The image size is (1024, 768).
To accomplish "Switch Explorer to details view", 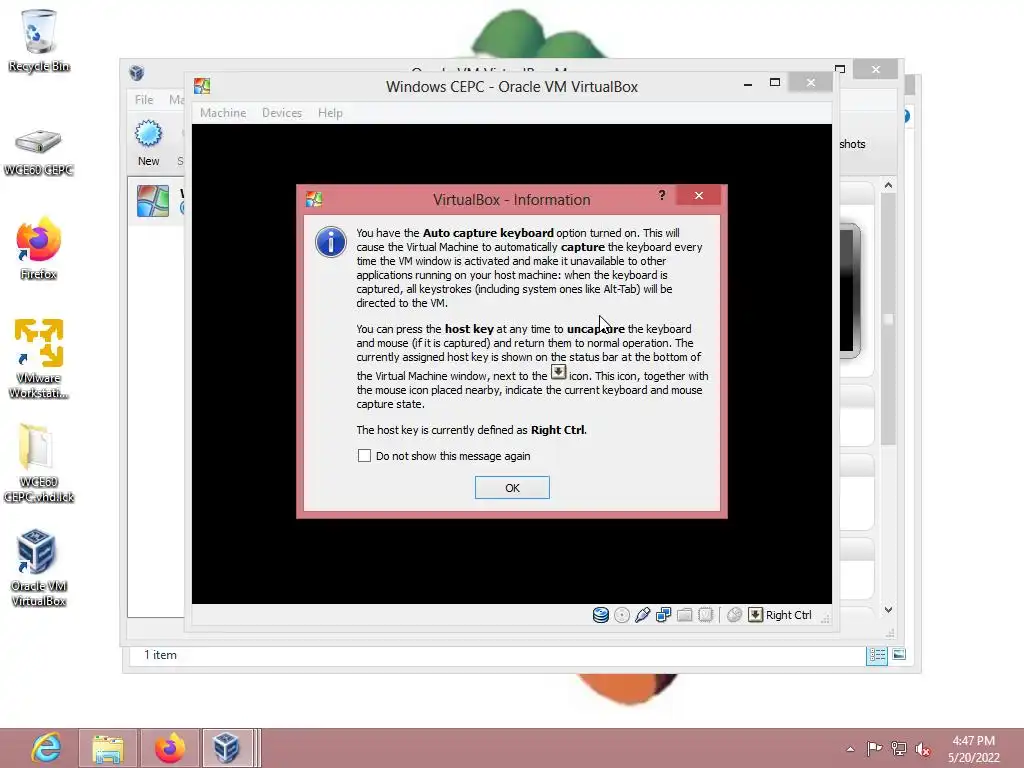I will [877, 655].
